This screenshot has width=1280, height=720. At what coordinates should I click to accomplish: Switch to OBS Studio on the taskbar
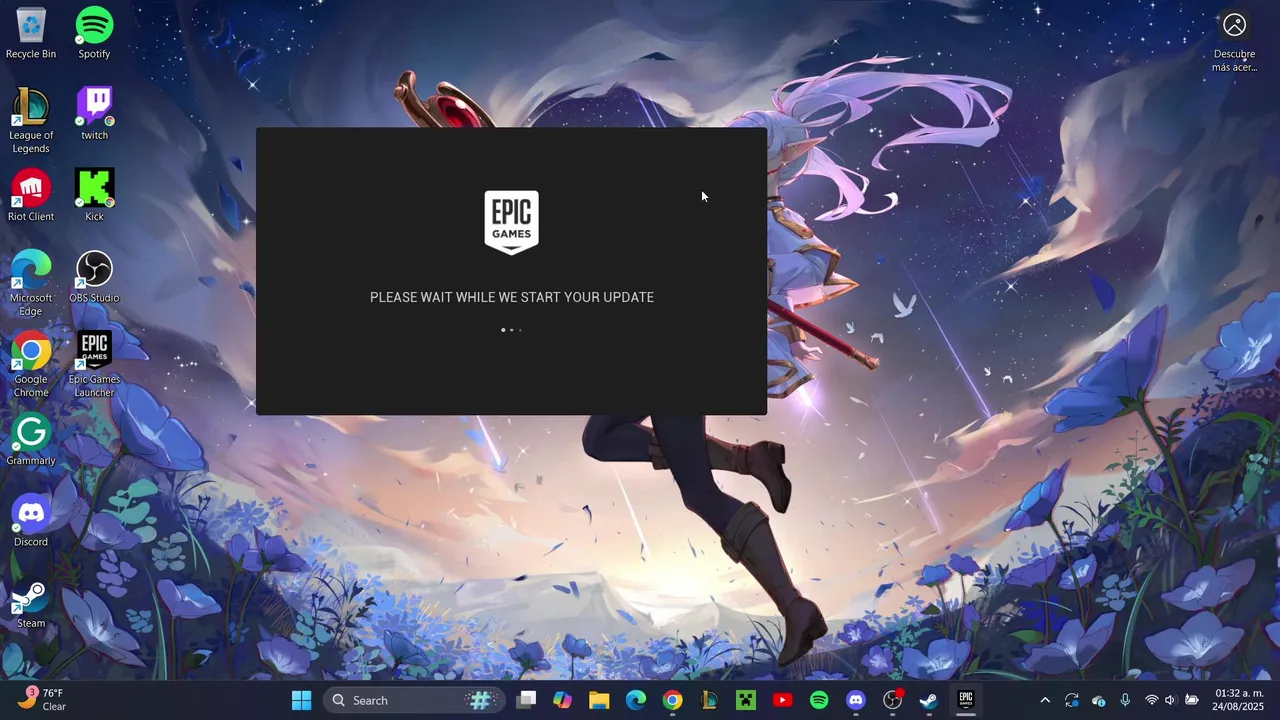(x=892, y=700)
